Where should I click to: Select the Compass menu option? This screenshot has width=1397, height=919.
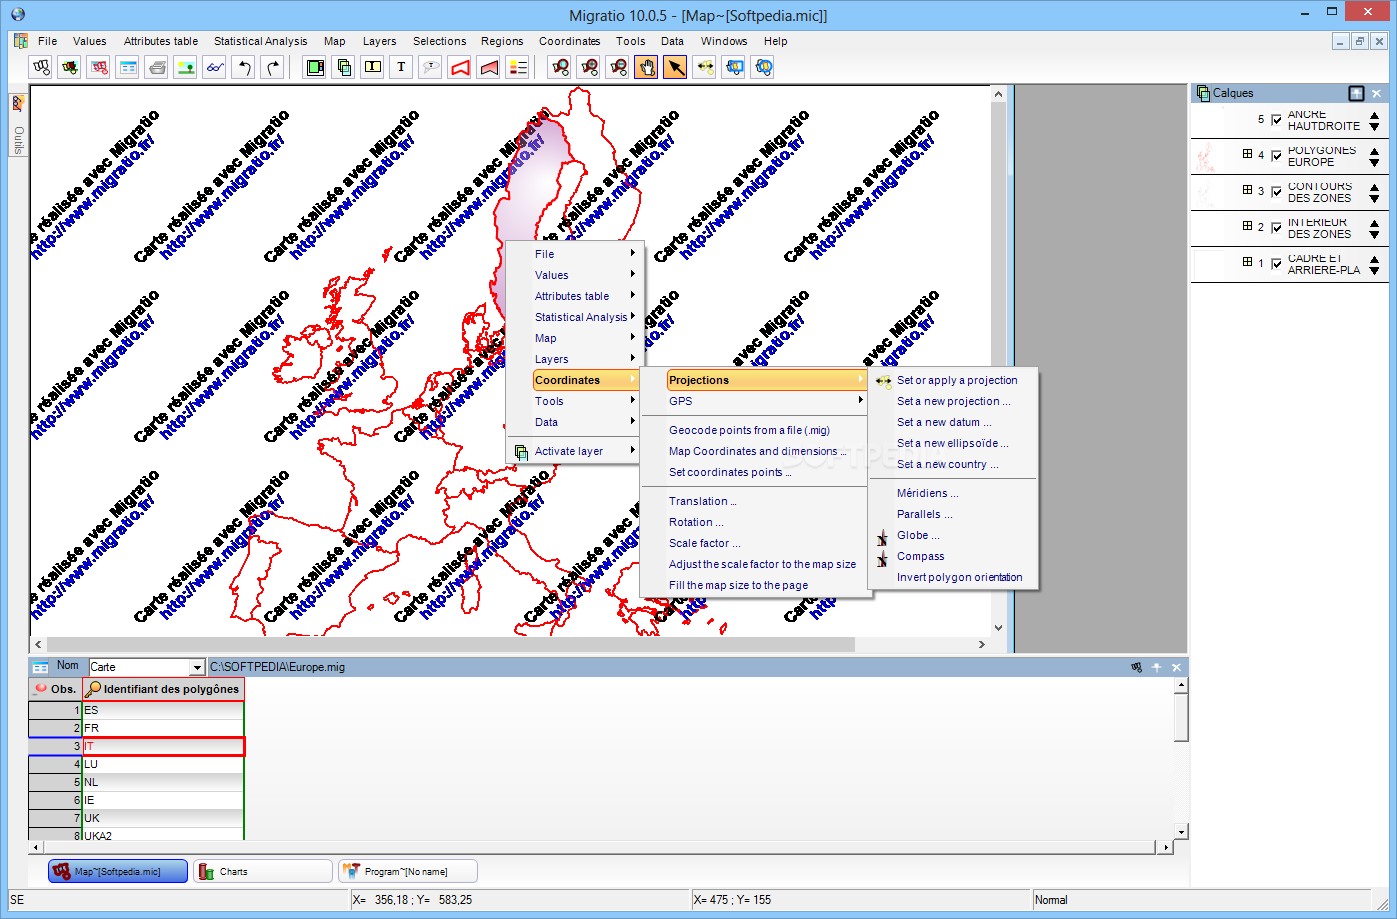920,556
